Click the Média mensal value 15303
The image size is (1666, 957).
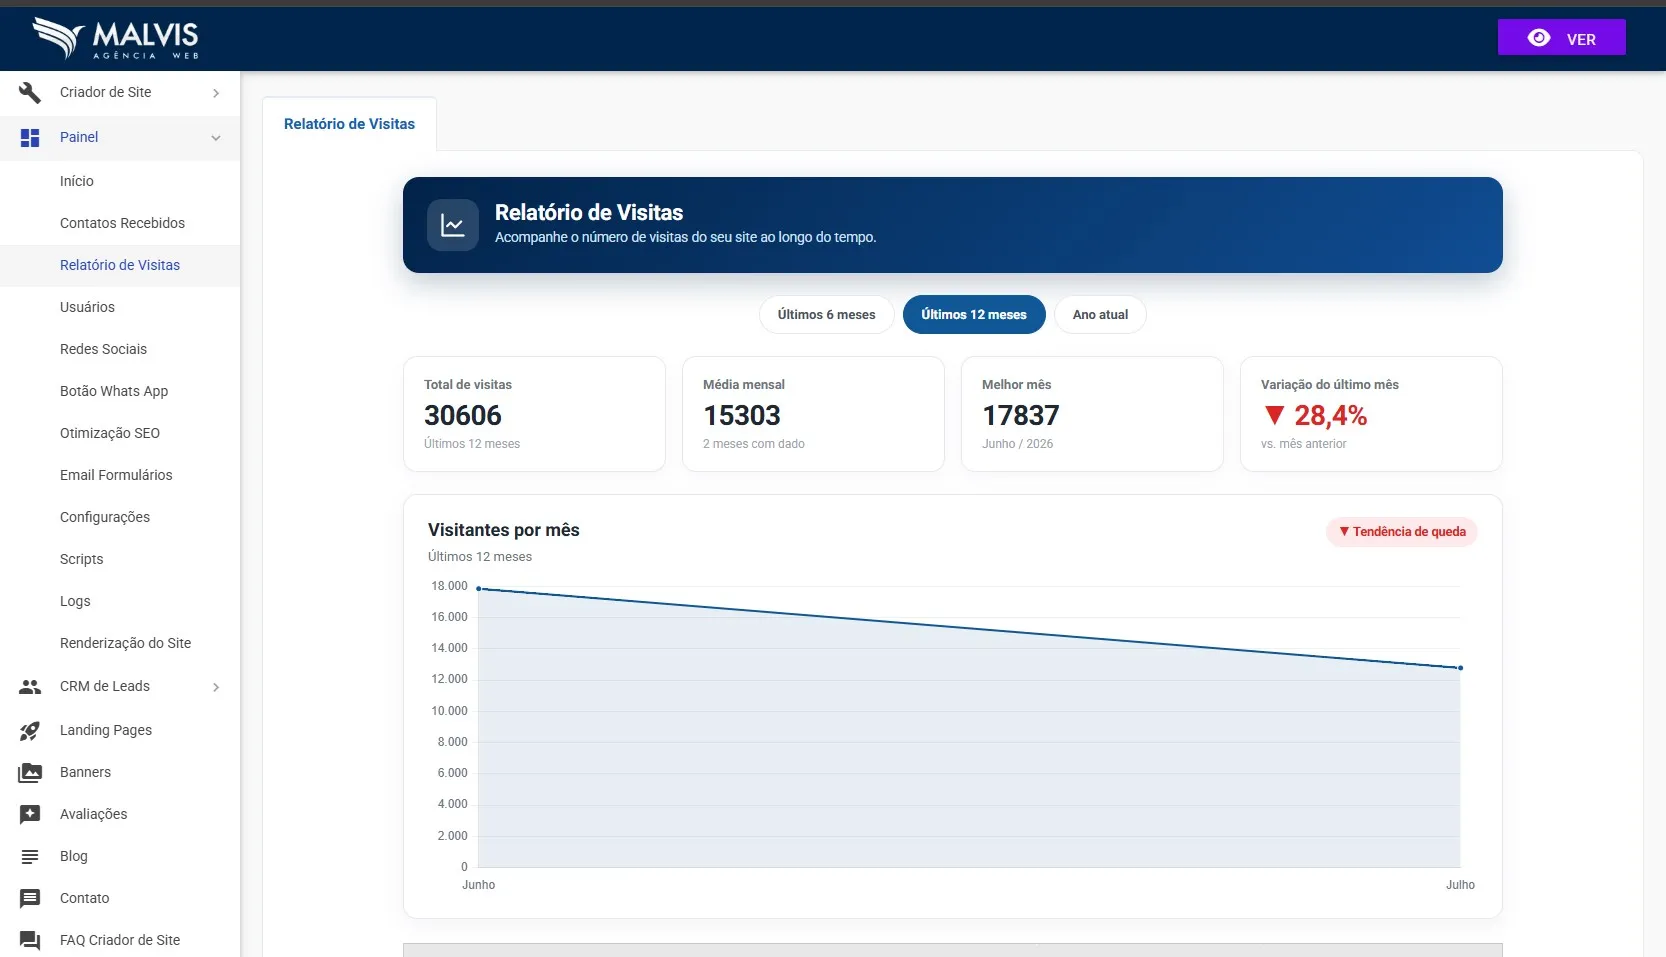point(742,415)
